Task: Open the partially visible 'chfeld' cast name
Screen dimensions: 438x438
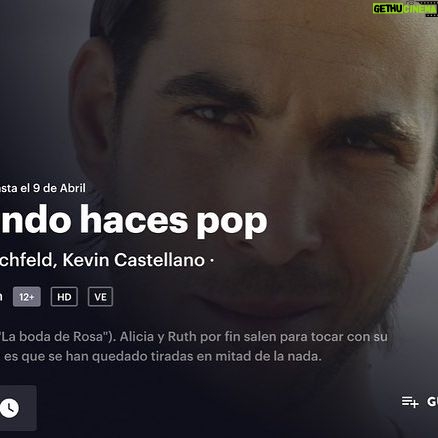Action: (26, 260)
